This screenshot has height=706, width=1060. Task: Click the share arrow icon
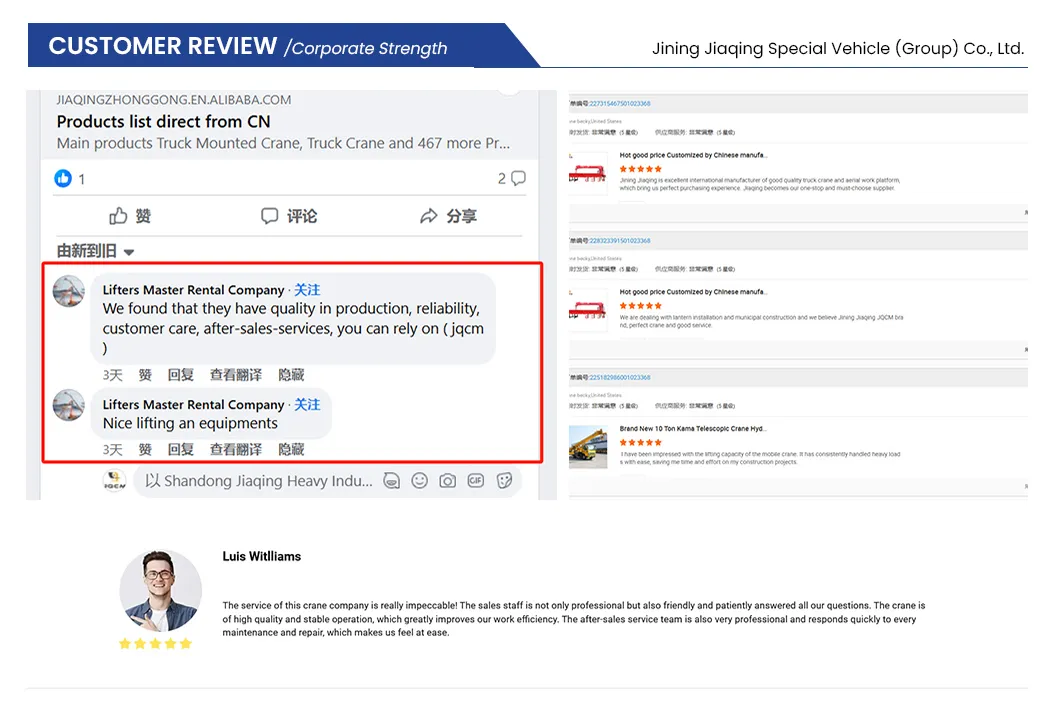pos(429,216)
